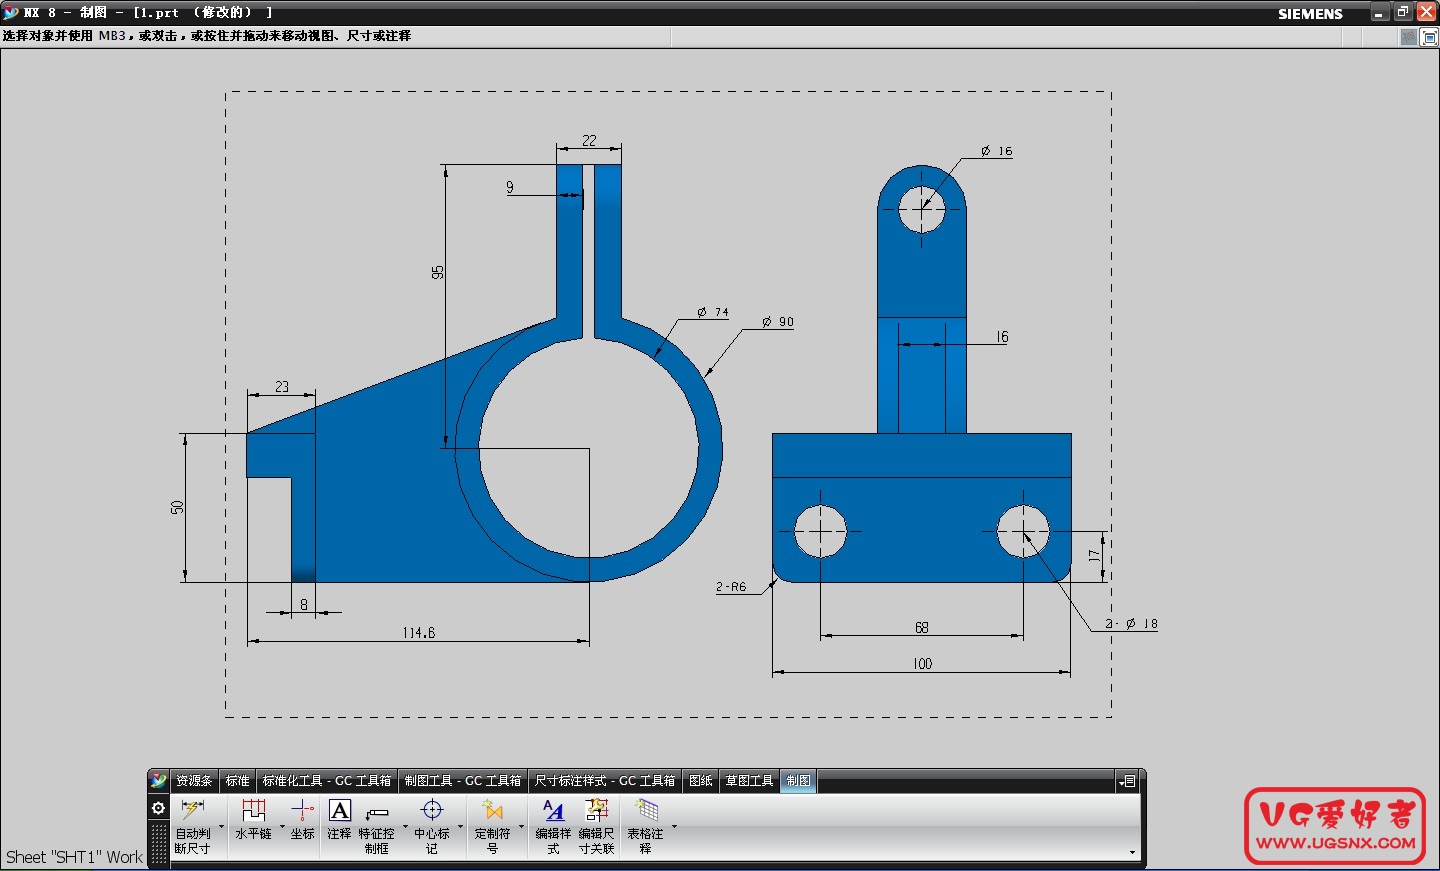The height and width of the screenshot is (871, 1440).
Task: Expand the 中心标记 dropdown arrow
Action: click(460, 827)
